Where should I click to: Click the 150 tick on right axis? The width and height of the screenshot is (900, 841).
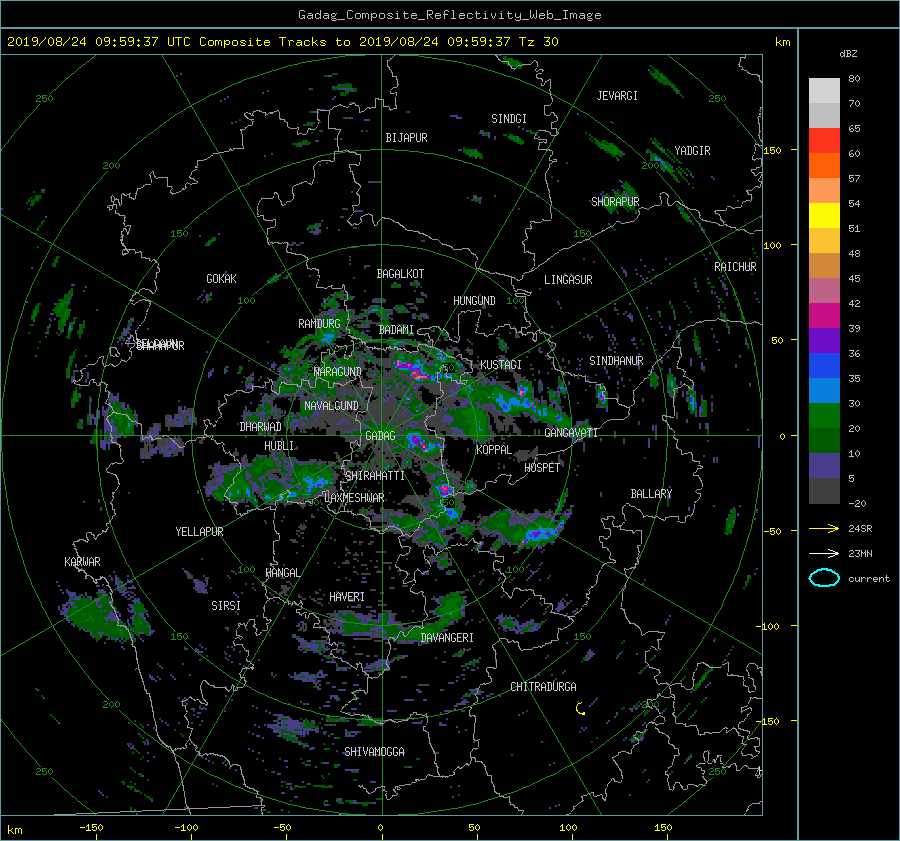[773, 150]
